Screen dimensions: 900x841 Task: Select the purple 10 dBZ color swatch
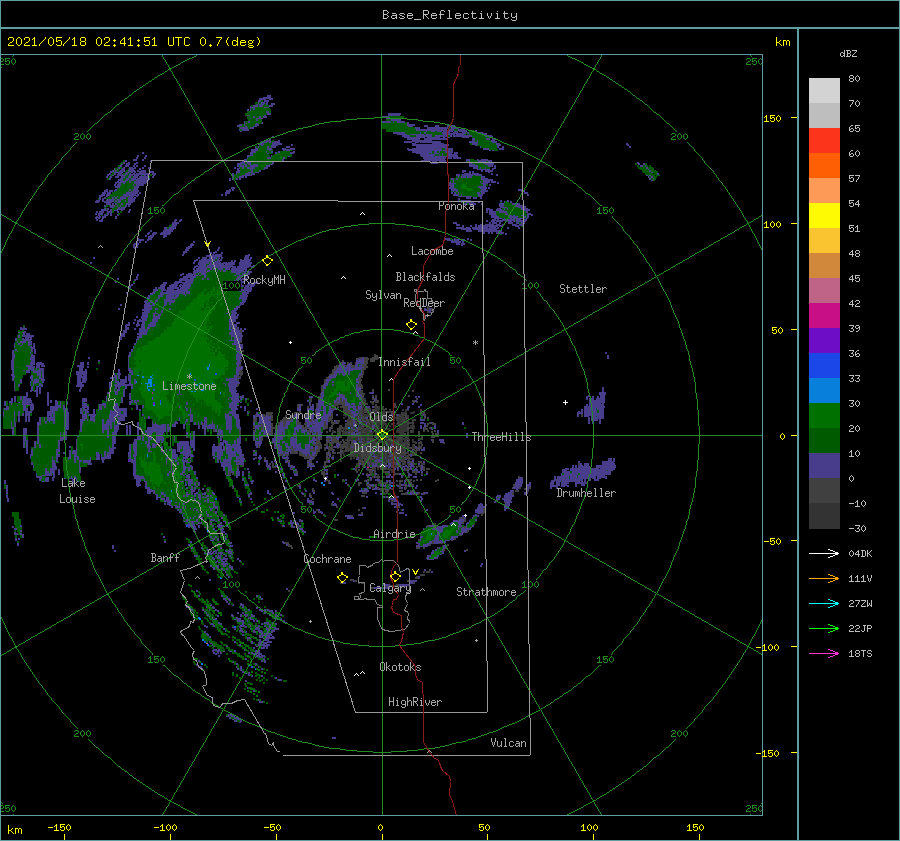[824, 465]
